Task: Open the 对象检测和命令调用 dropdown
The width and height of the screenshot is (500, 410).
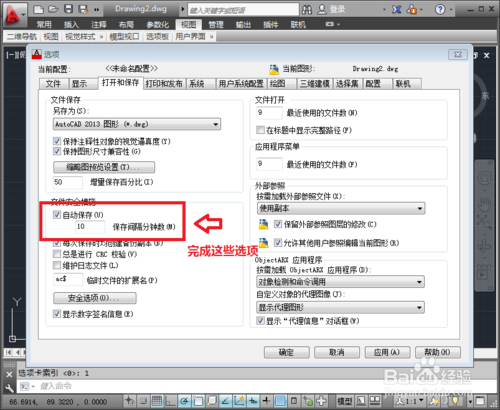Action: click(x=340, y=282)
